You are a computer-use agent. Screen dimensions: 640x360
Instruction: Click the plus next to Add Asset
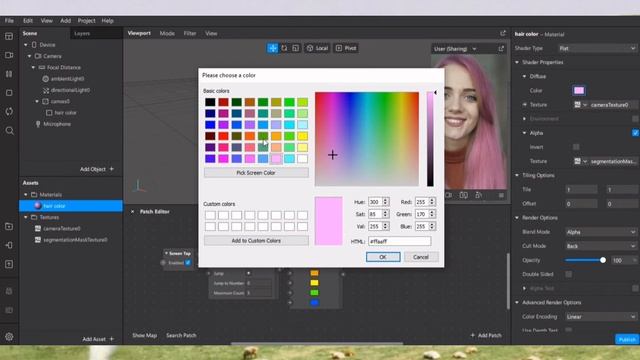[x=112, y=339]
